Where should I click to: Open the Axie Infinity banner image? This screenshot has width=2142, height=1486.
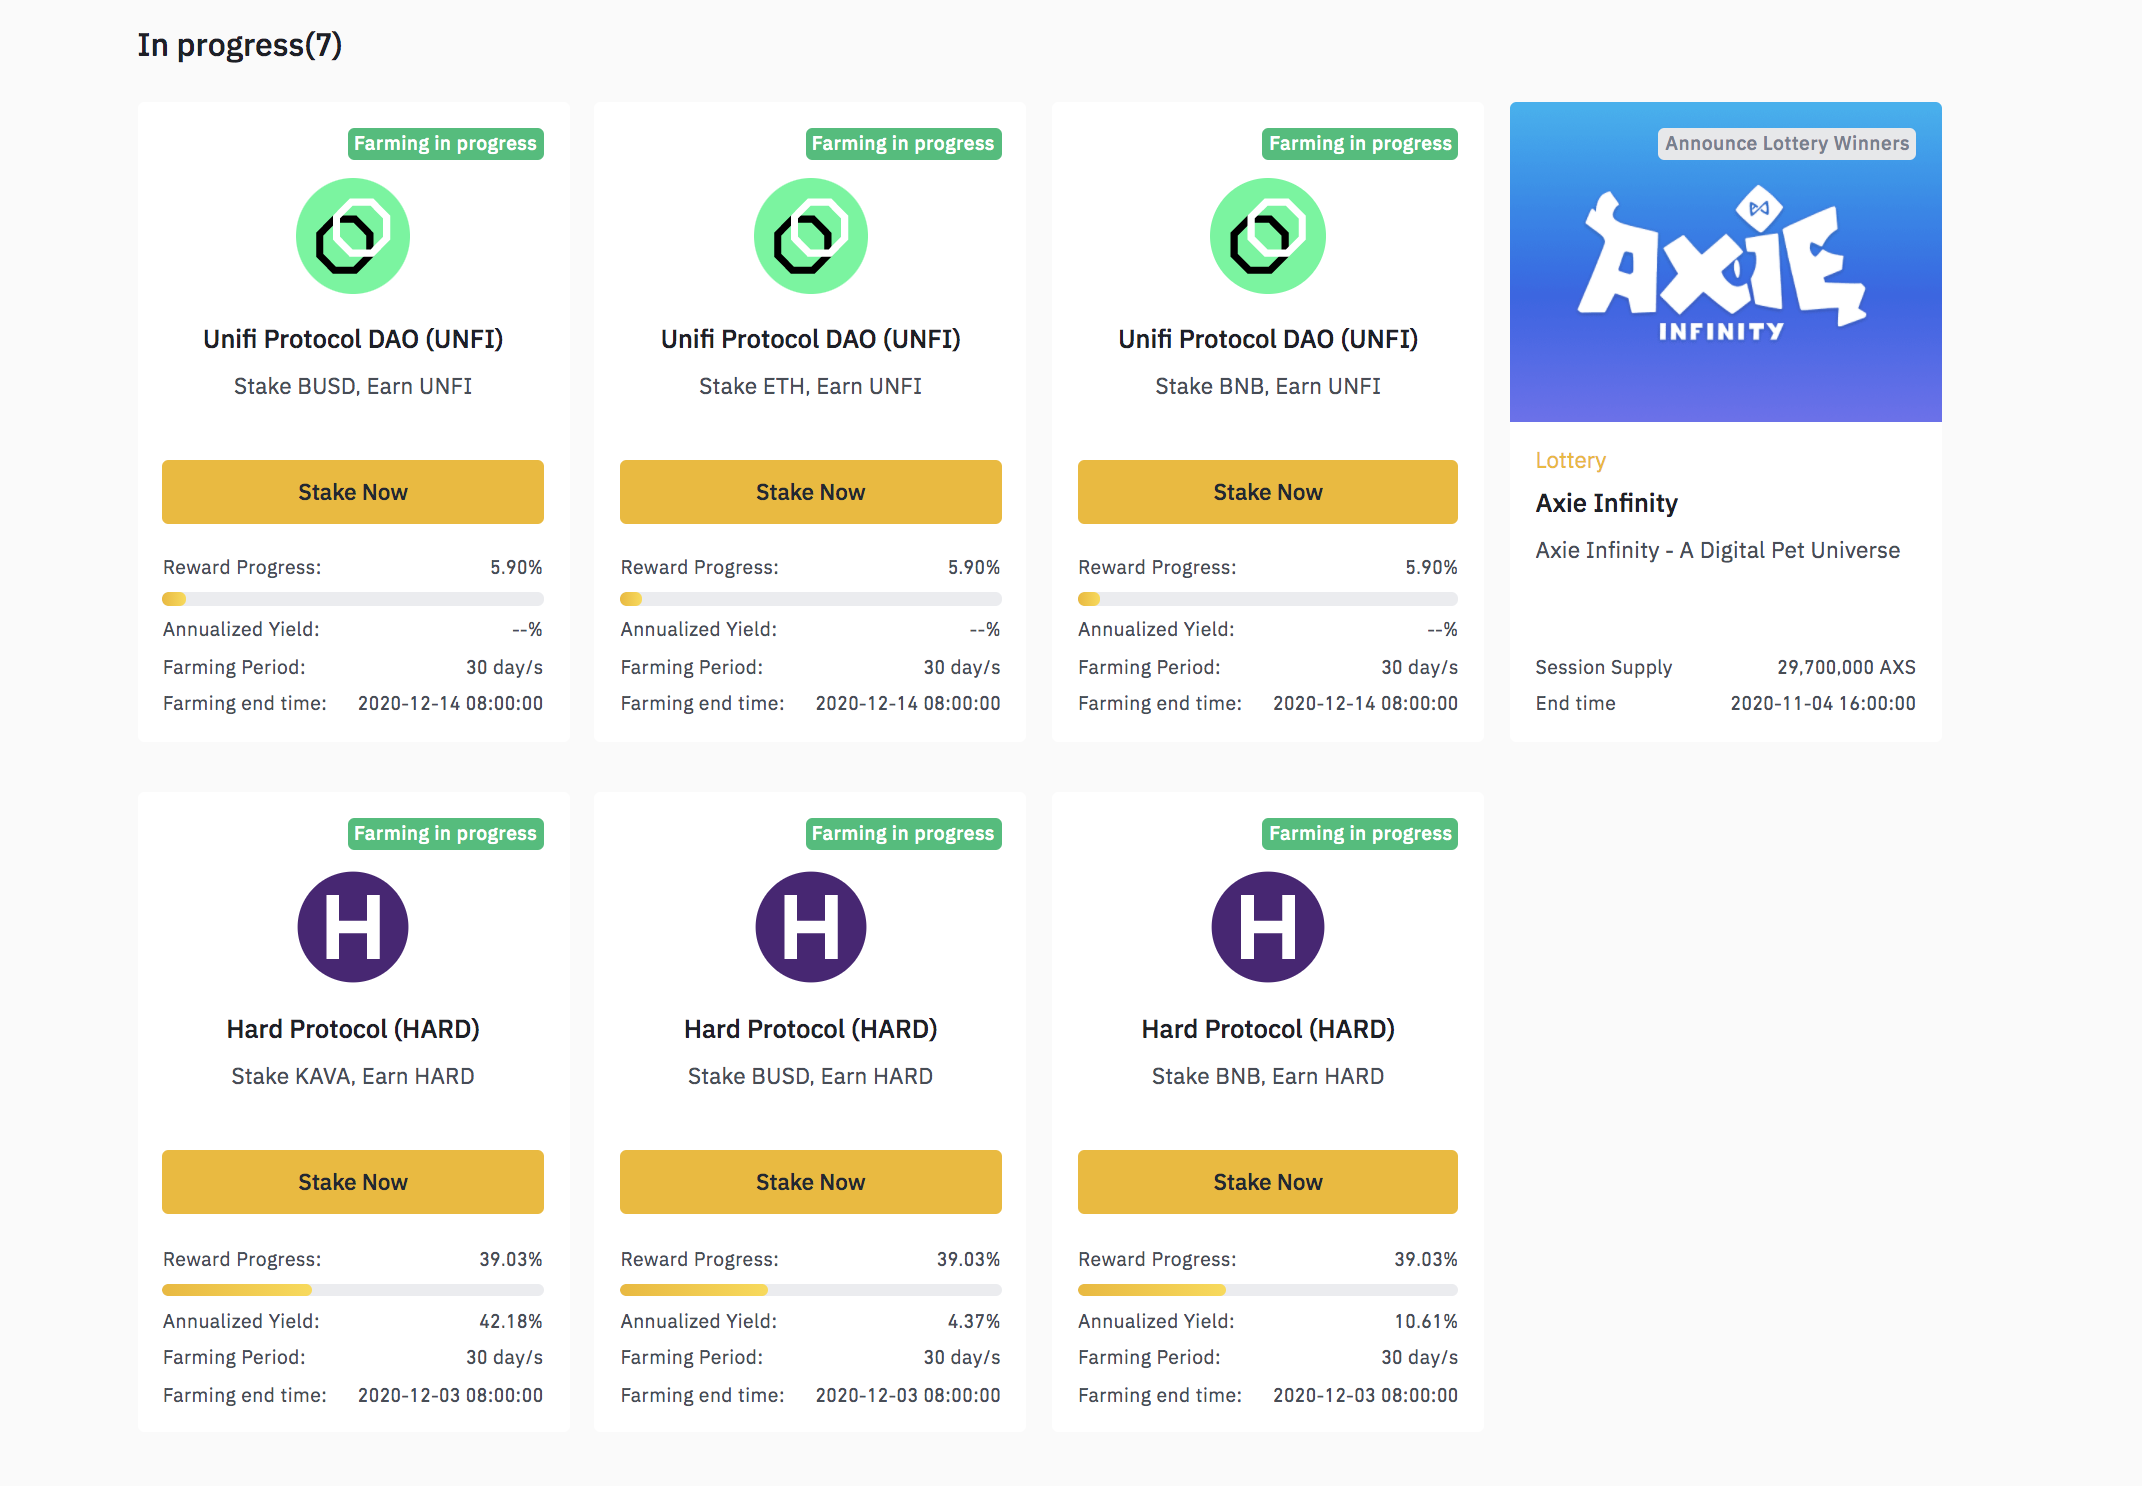point(1726,262)
